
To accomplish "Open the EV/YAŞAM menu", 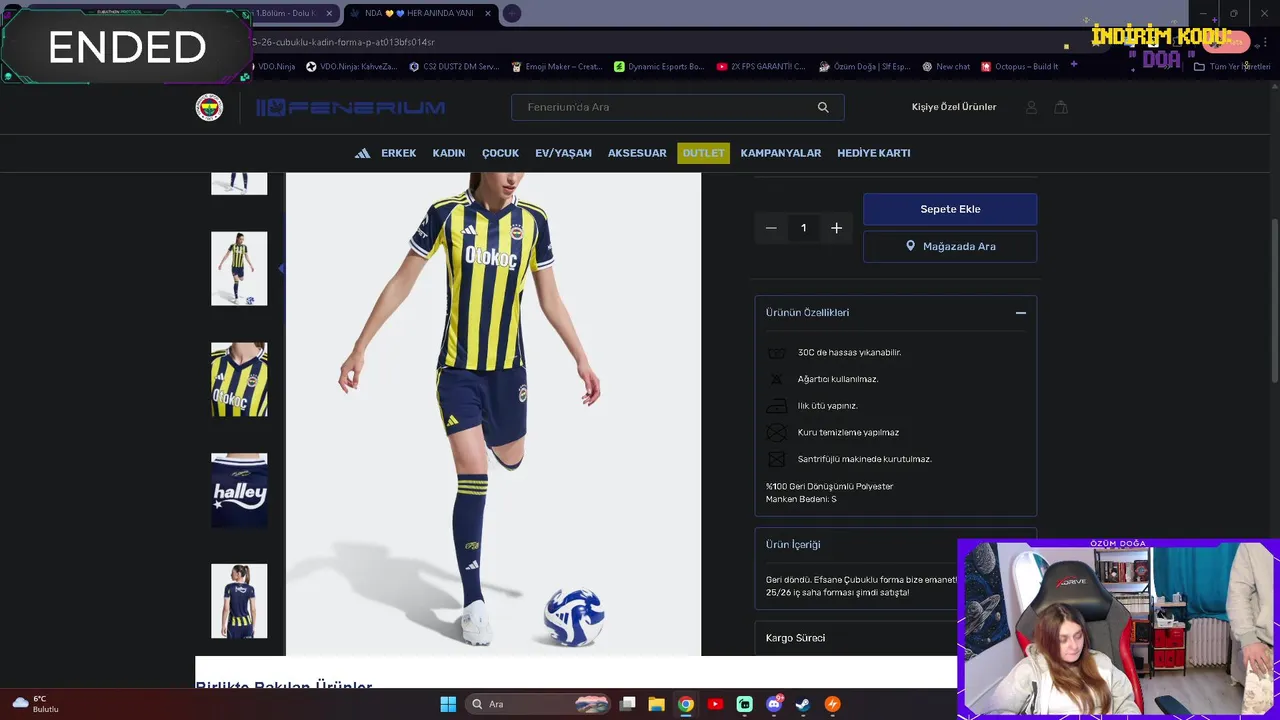I will click(563, 153).
